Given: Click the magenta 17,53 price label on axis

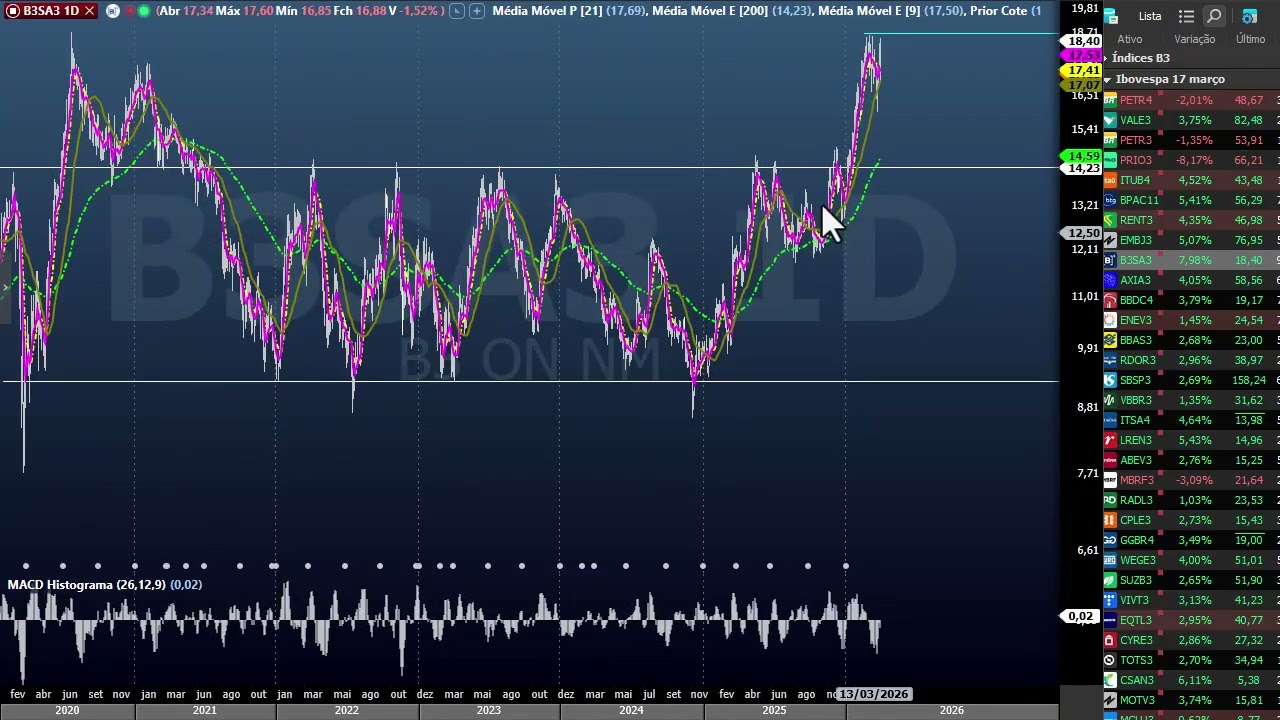Looking at the screenshot, I should 1083,56.
